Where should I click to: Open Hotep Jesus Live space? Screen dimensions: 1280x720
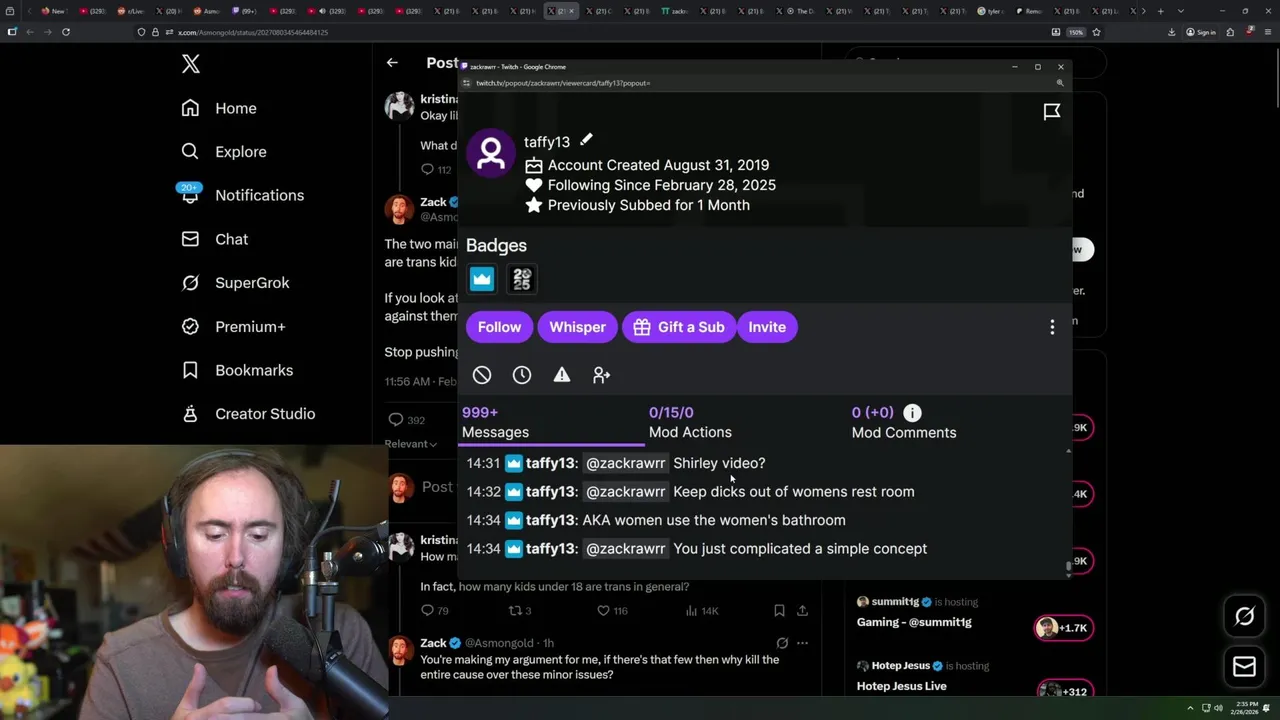click(x=901, y=686)
